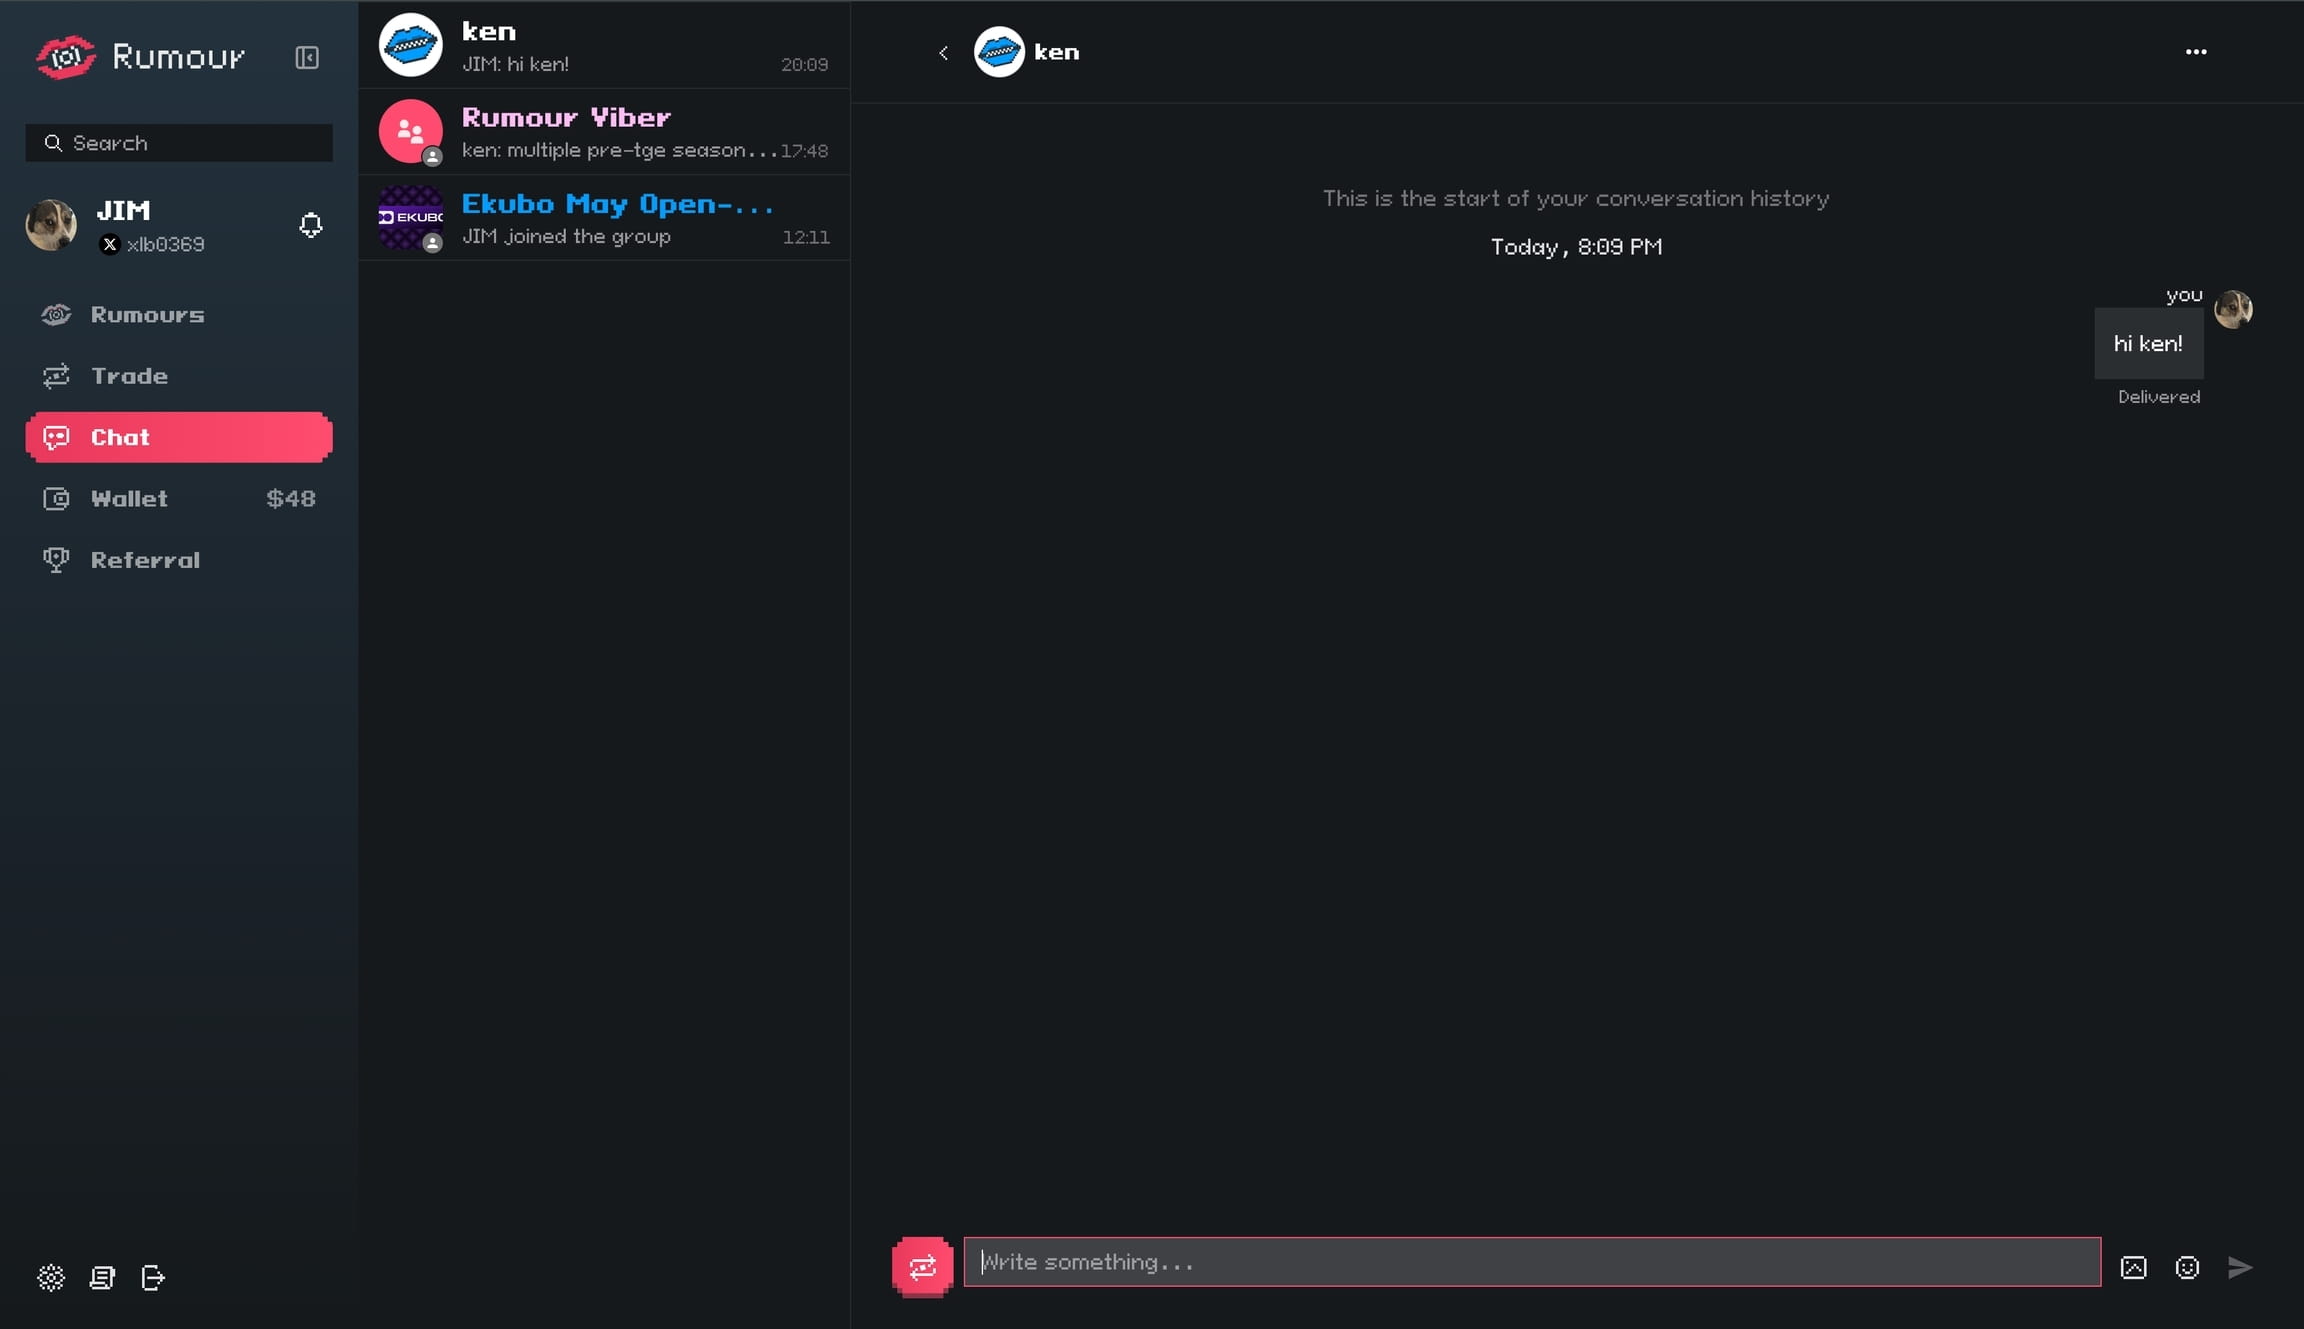Open the Rumour Viber group chat
The height and width of the screenshot is (1329, 2304).
604,132
